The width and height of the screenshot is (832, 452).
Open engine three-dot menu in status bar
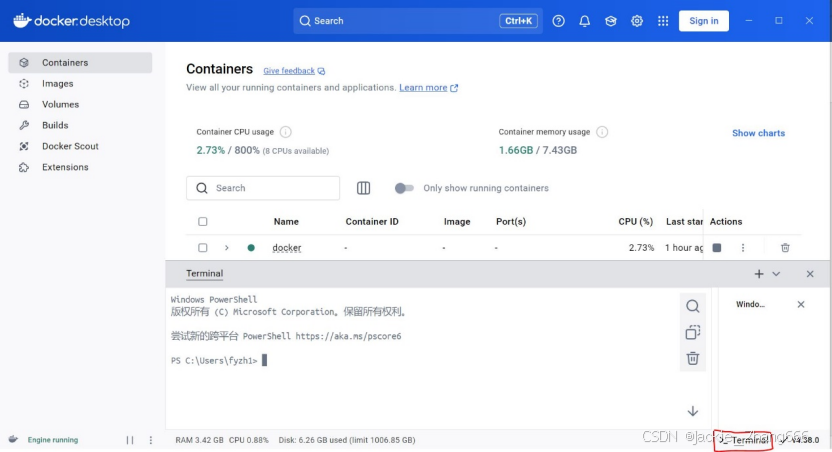tap(151, 440)
